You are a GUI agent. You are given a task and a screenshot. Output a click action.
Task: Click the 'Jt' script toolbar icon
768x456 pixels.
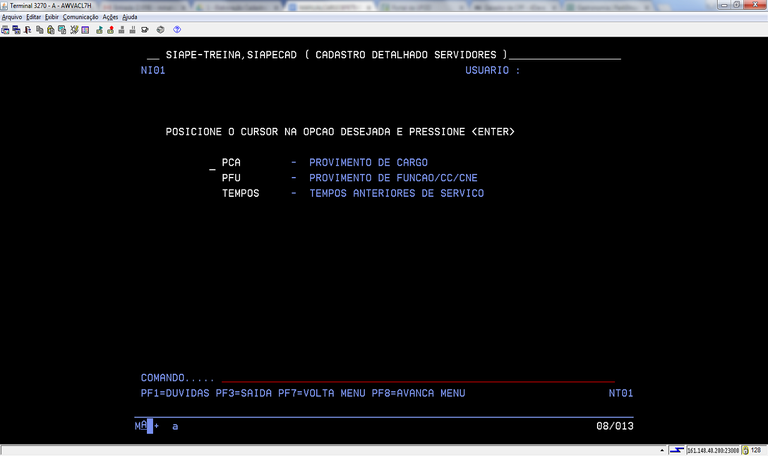pyautogui.click(x=27, y=30)
